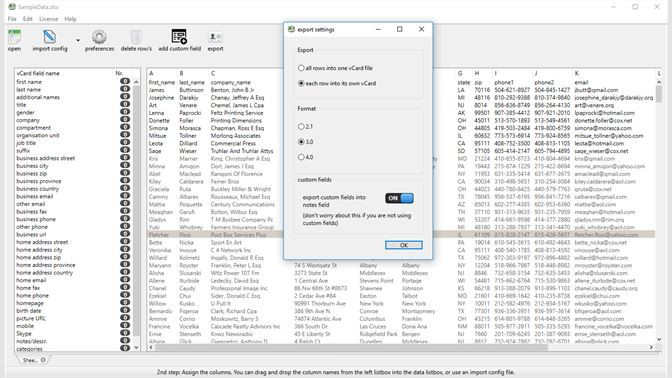This screenshot has height=378, width=672.
Task: Click the number badge beside 'suffix'
Action: click(x=125, y=150)
